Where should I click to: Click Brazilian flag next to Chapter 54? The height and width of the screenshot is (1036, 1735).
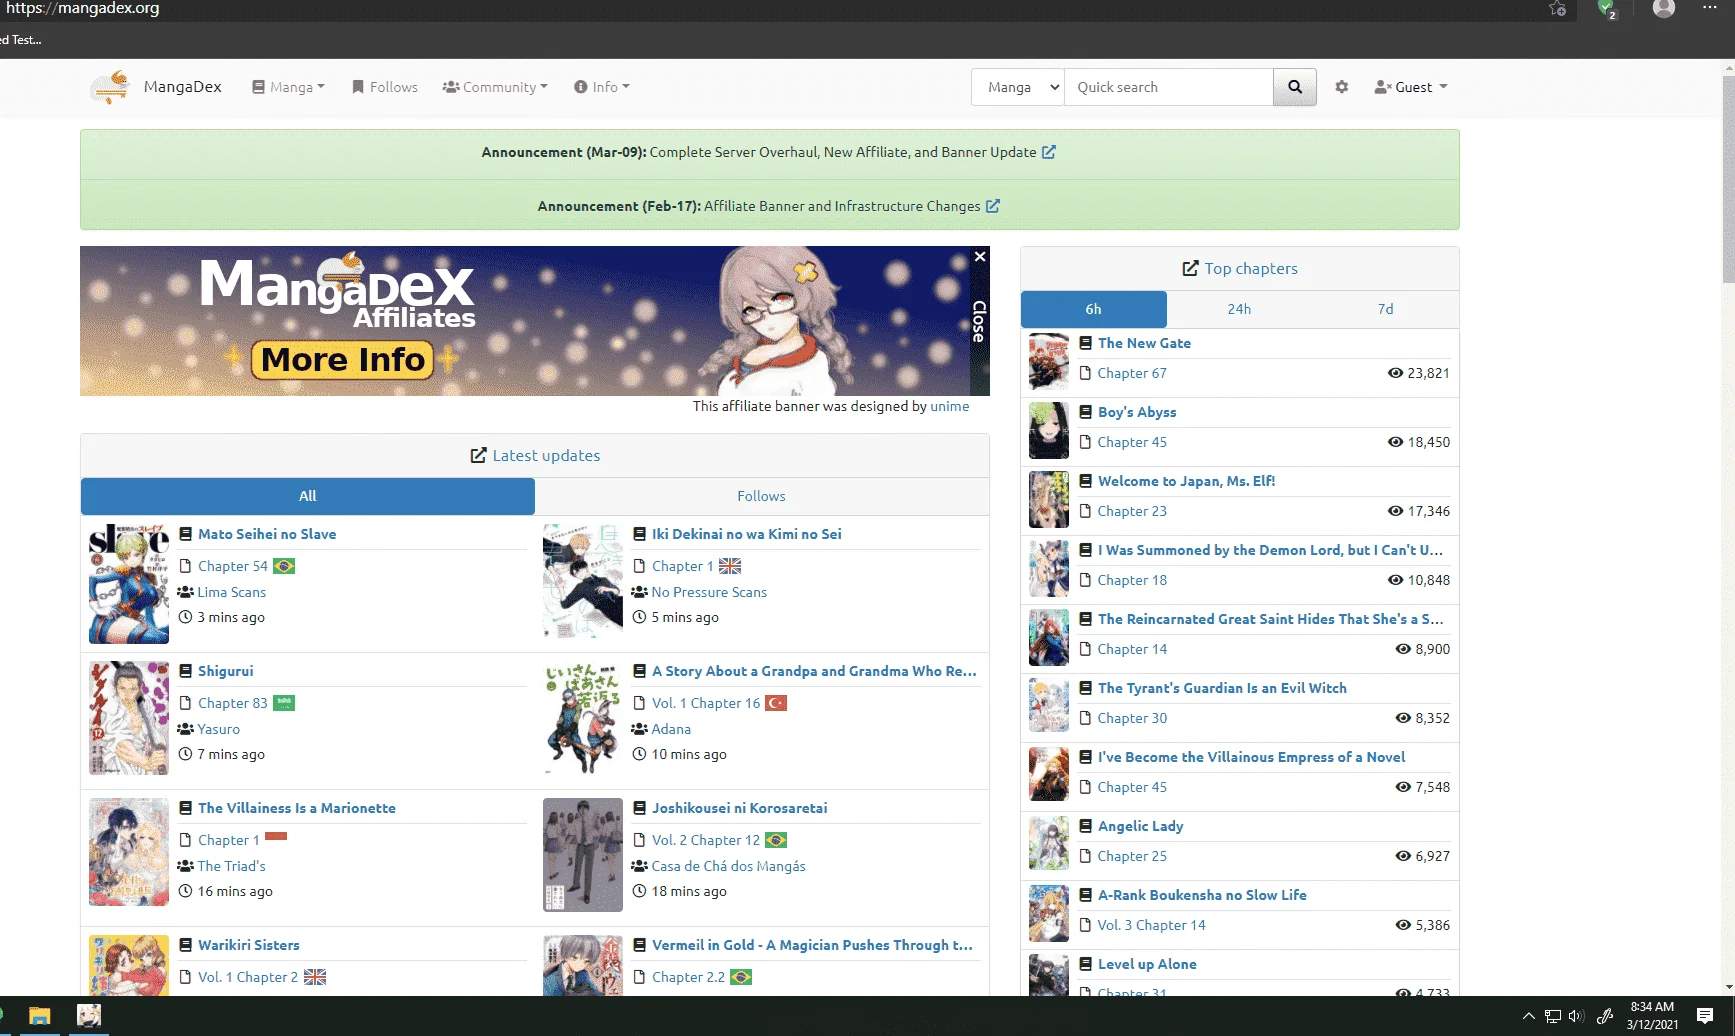(284, 566)
